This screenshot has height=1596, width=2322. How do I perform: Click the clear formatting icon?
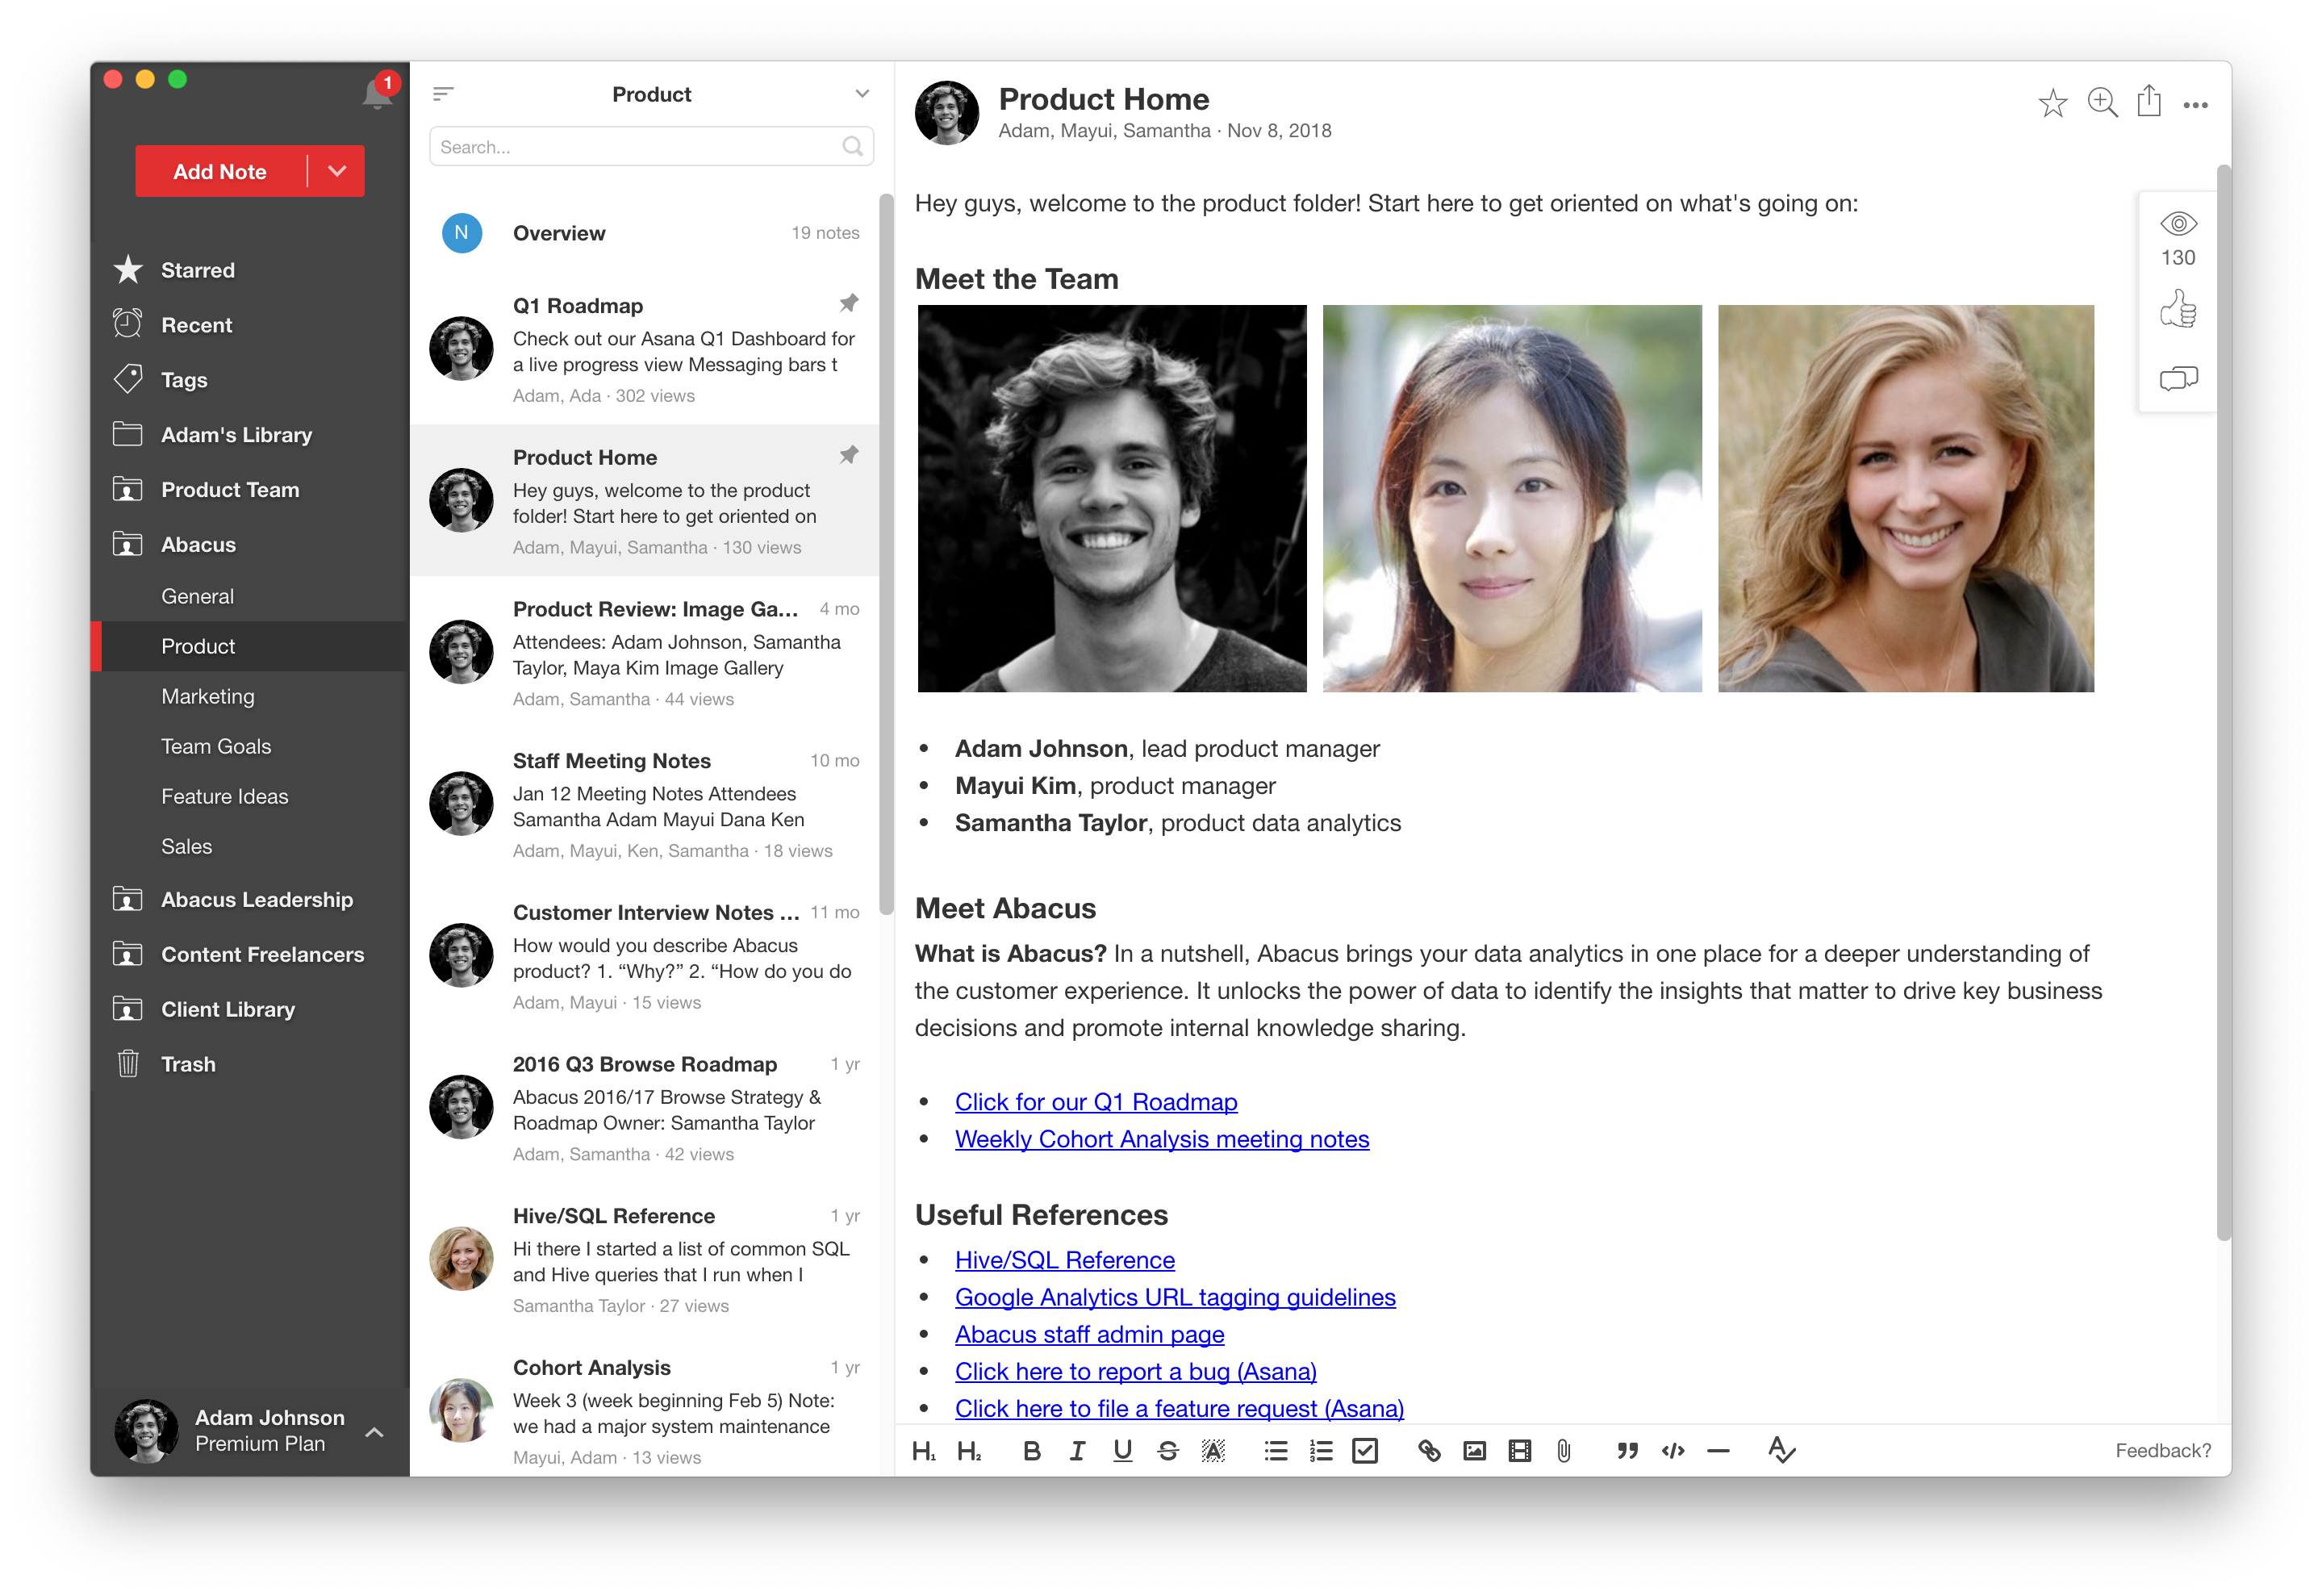coord(1781,1450)
